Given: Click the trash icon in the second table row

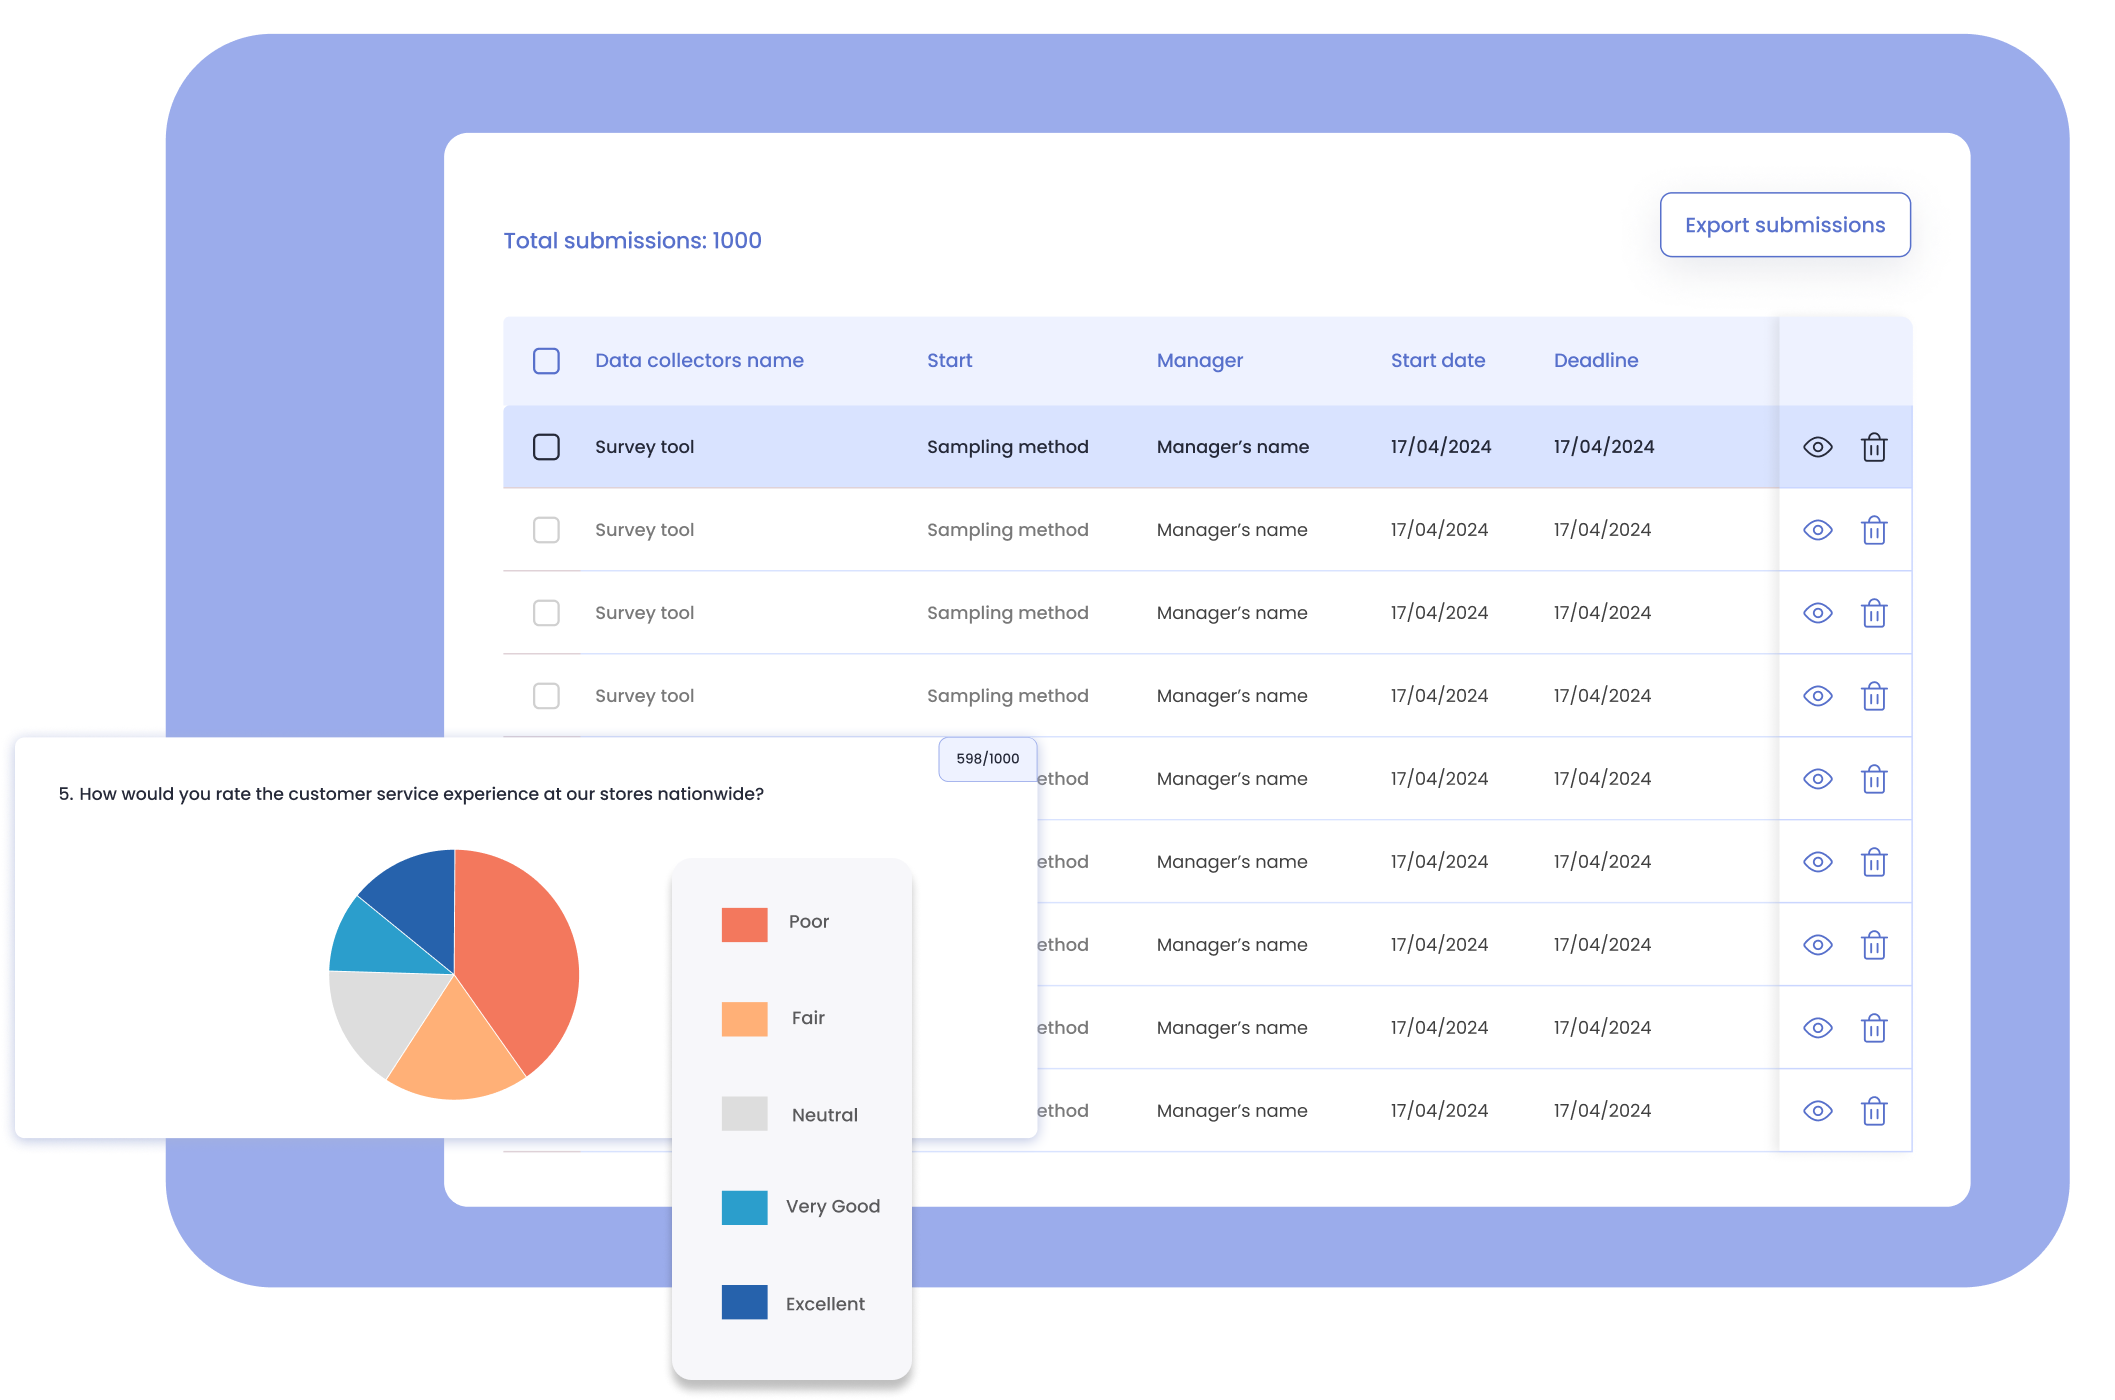Looking at the screenshot, I should click(x=1873, y=530).
